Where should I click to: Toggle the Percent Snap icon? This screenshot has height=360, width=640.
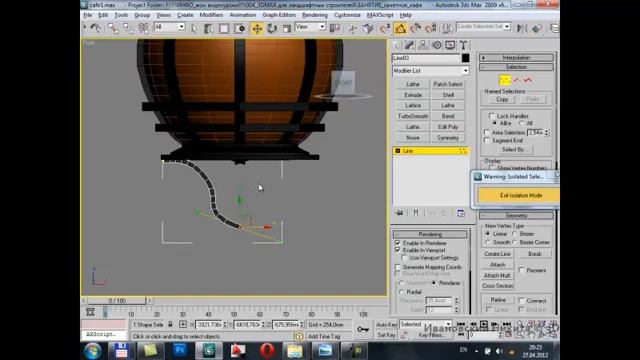point(416,28)
